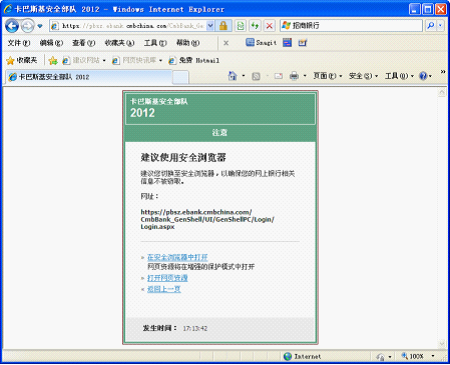
Task: Open Favorites star button 收藏夹
Action: click(22, 60)
